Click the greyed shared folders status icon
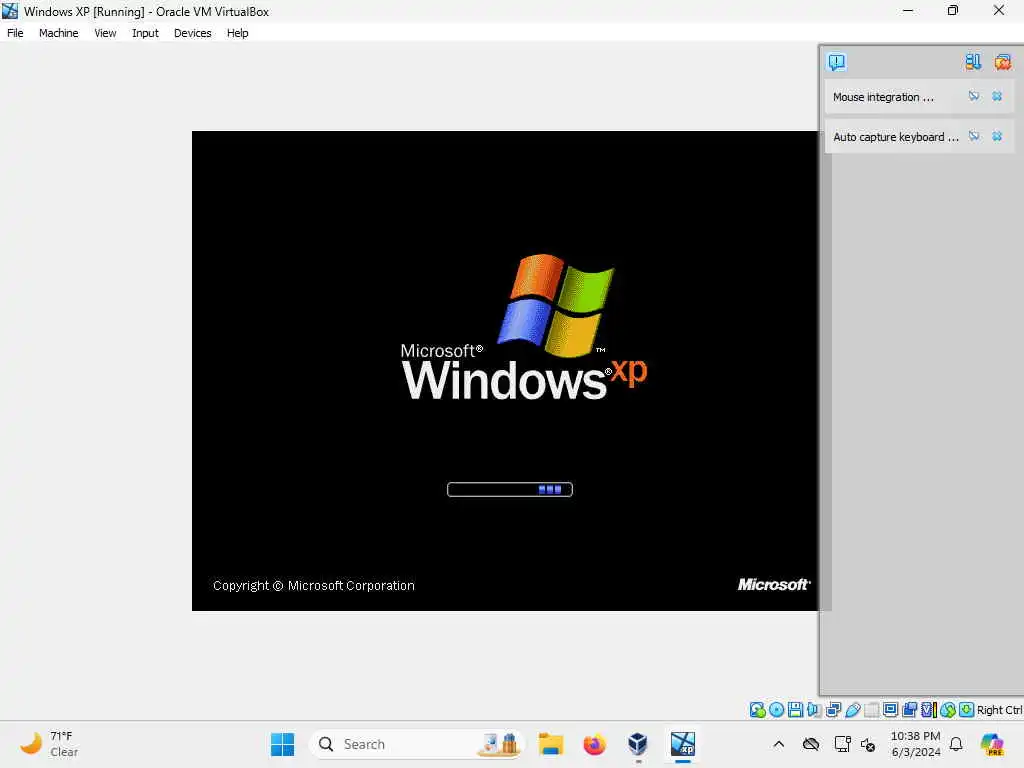 tap(872, 710)
